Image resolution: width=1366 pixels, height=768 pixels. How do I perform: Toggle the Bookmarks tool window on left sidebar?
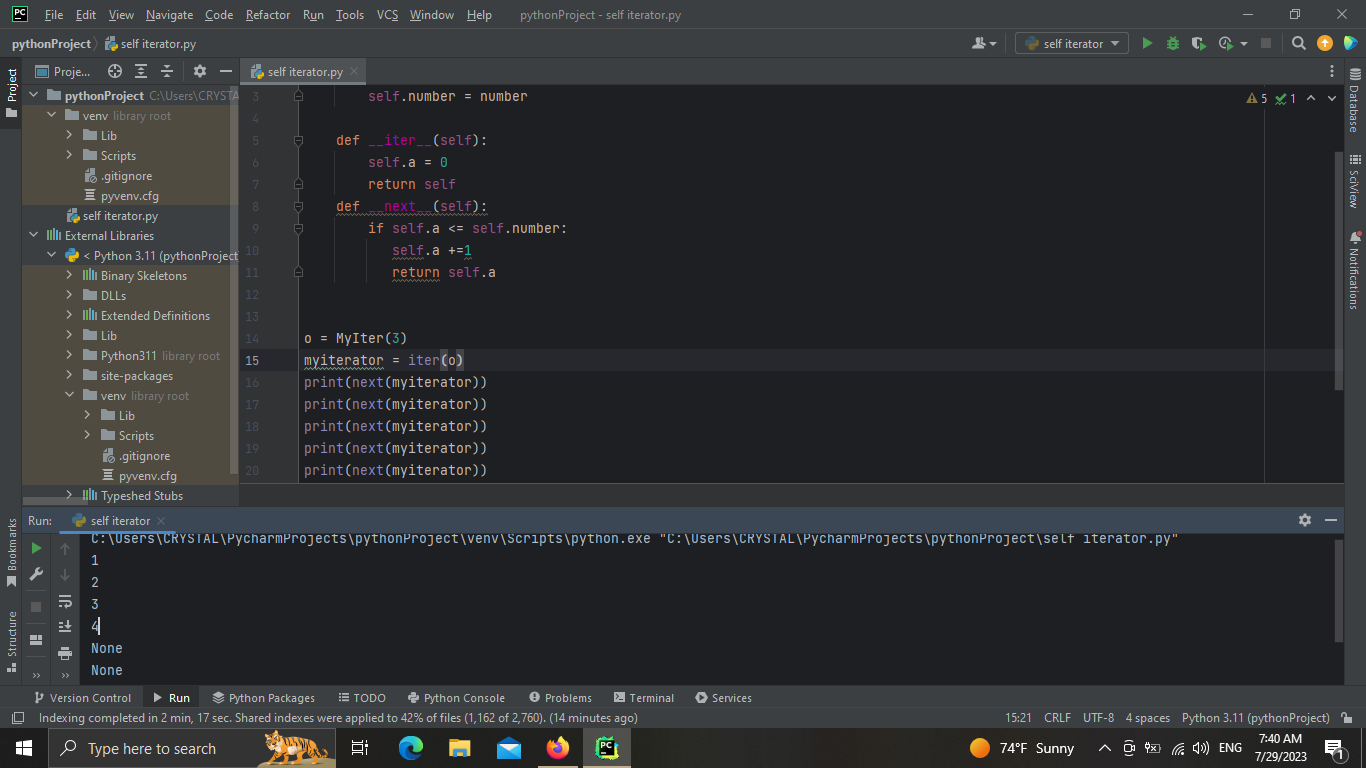coord(12,550)
